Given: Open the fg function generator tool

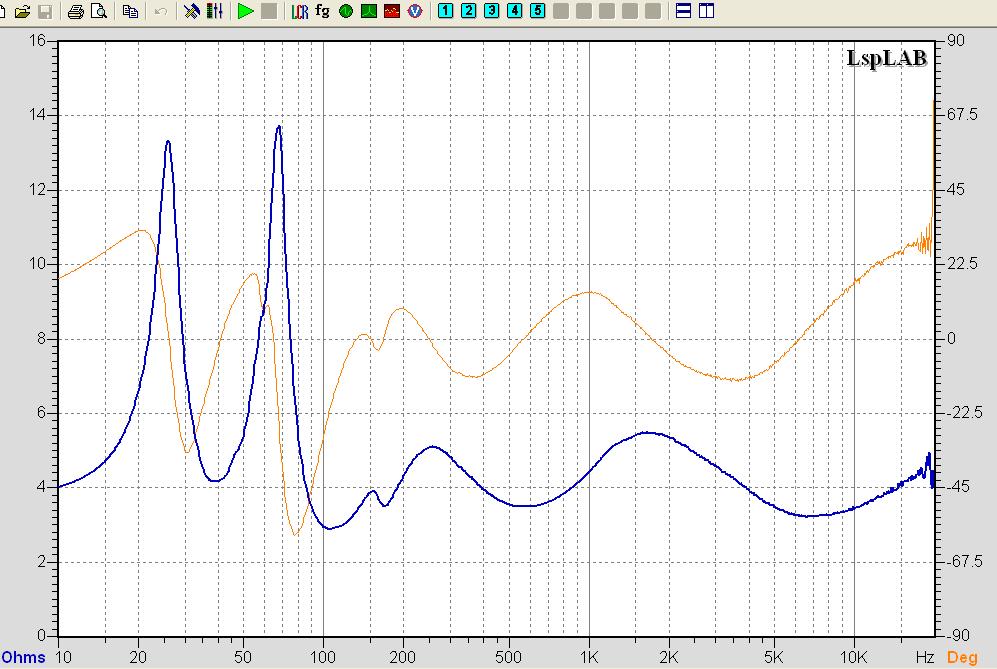Looking at the screenshot, I should click(322, 11).
